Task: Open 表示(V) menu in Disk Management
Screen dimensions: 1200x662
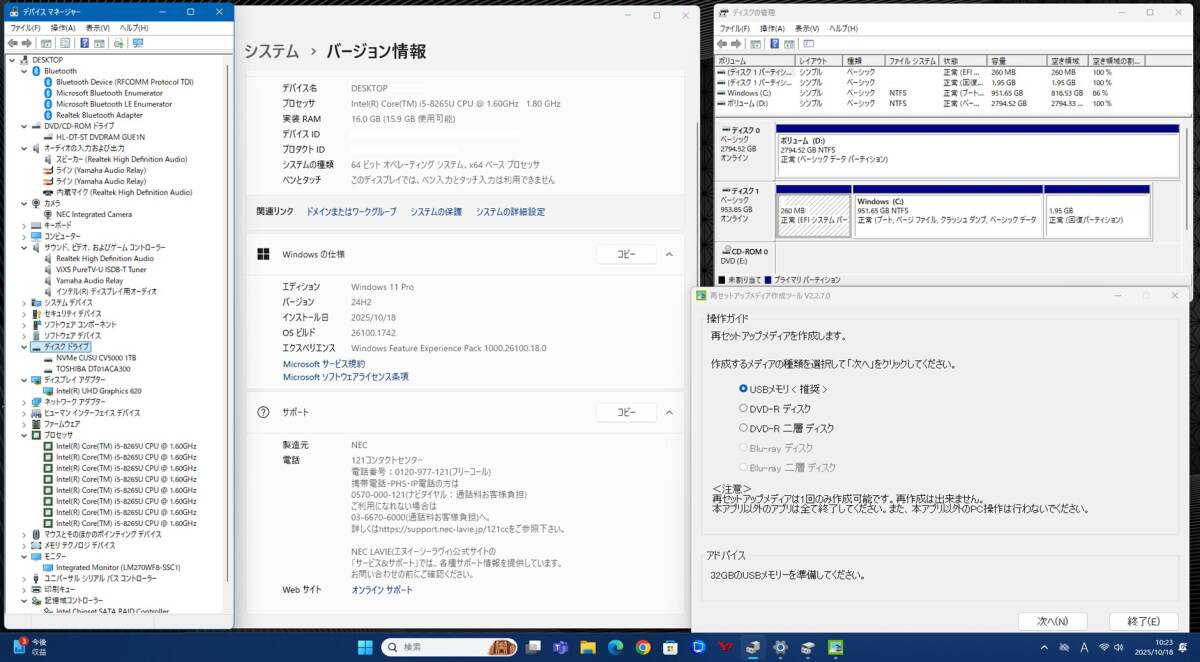Action: click(802, 28)
